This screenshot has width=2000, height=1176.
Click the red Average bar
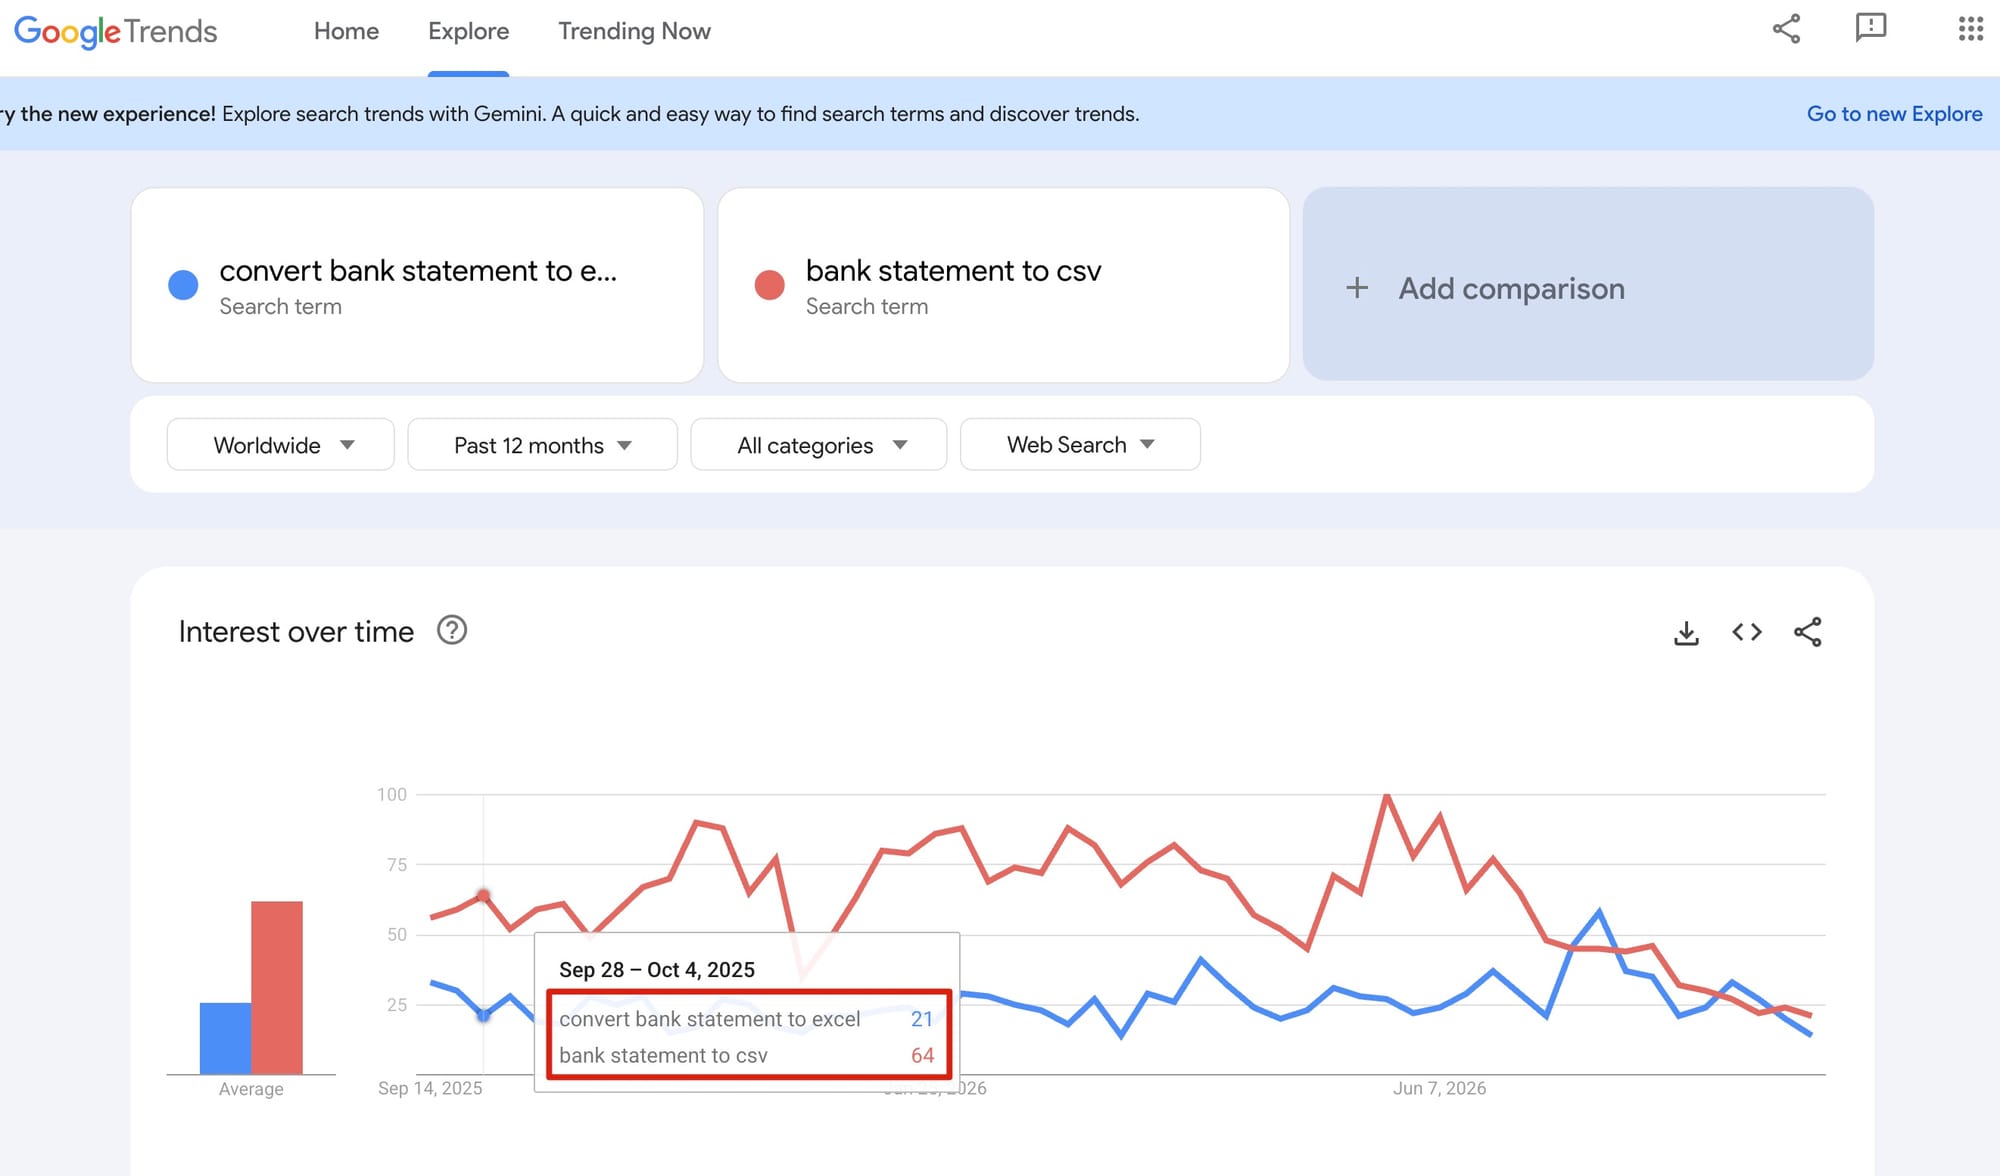277,988
